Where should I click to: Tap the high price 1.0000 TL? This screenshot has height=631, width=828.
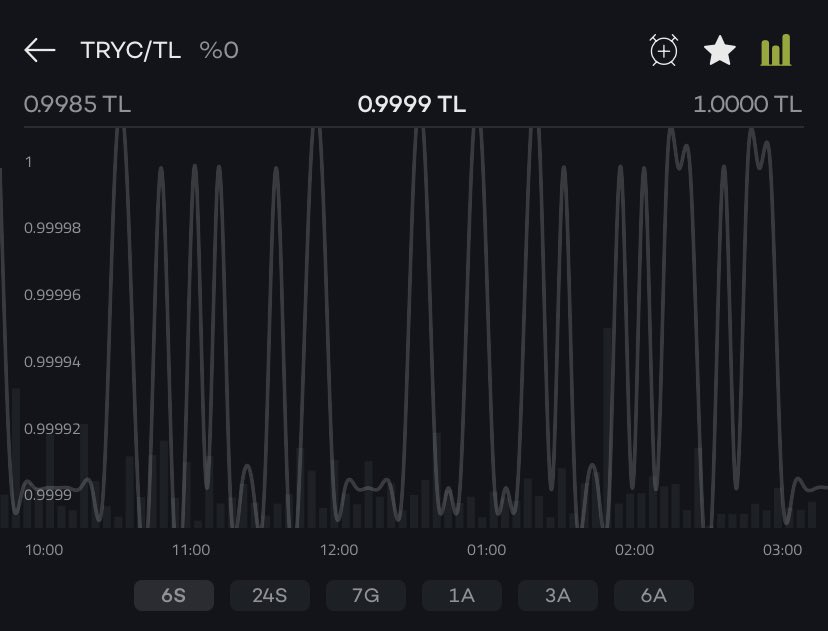pyautogui.click(x=748, y=104)
